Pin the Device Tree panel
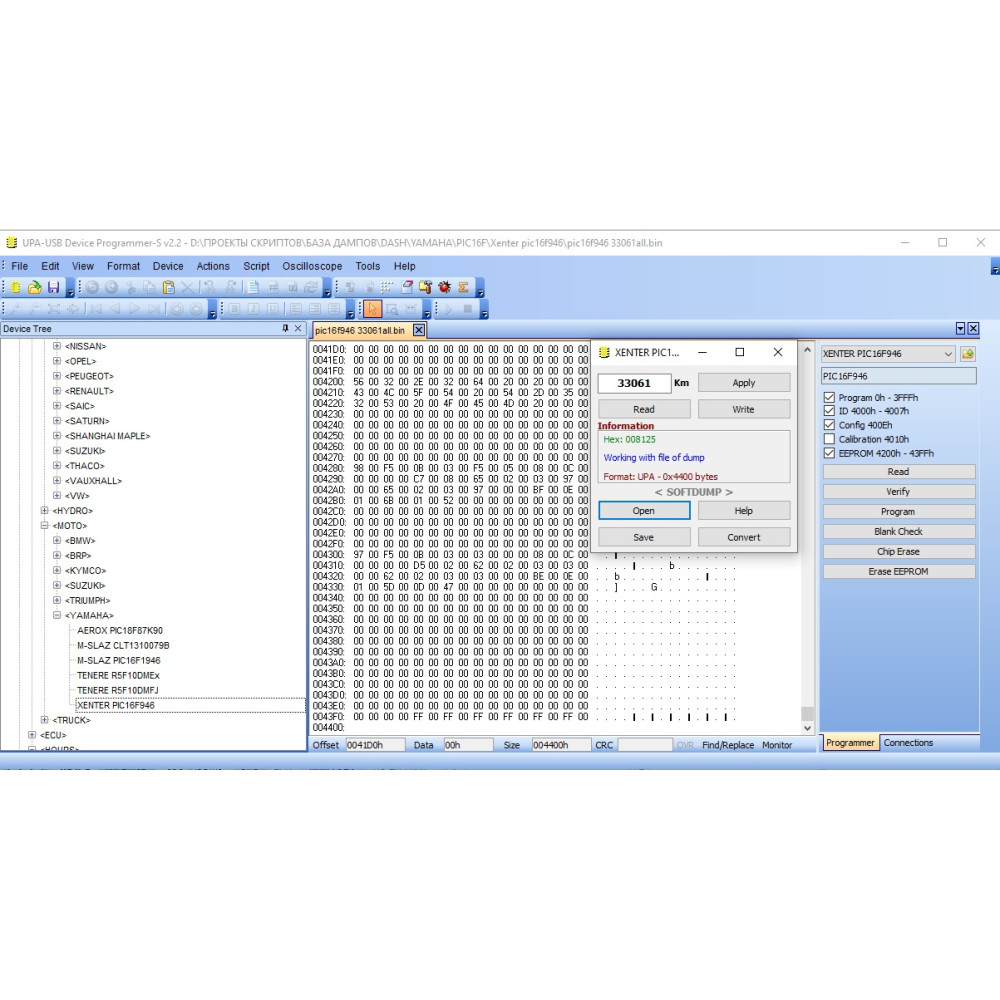 point(285,328)
